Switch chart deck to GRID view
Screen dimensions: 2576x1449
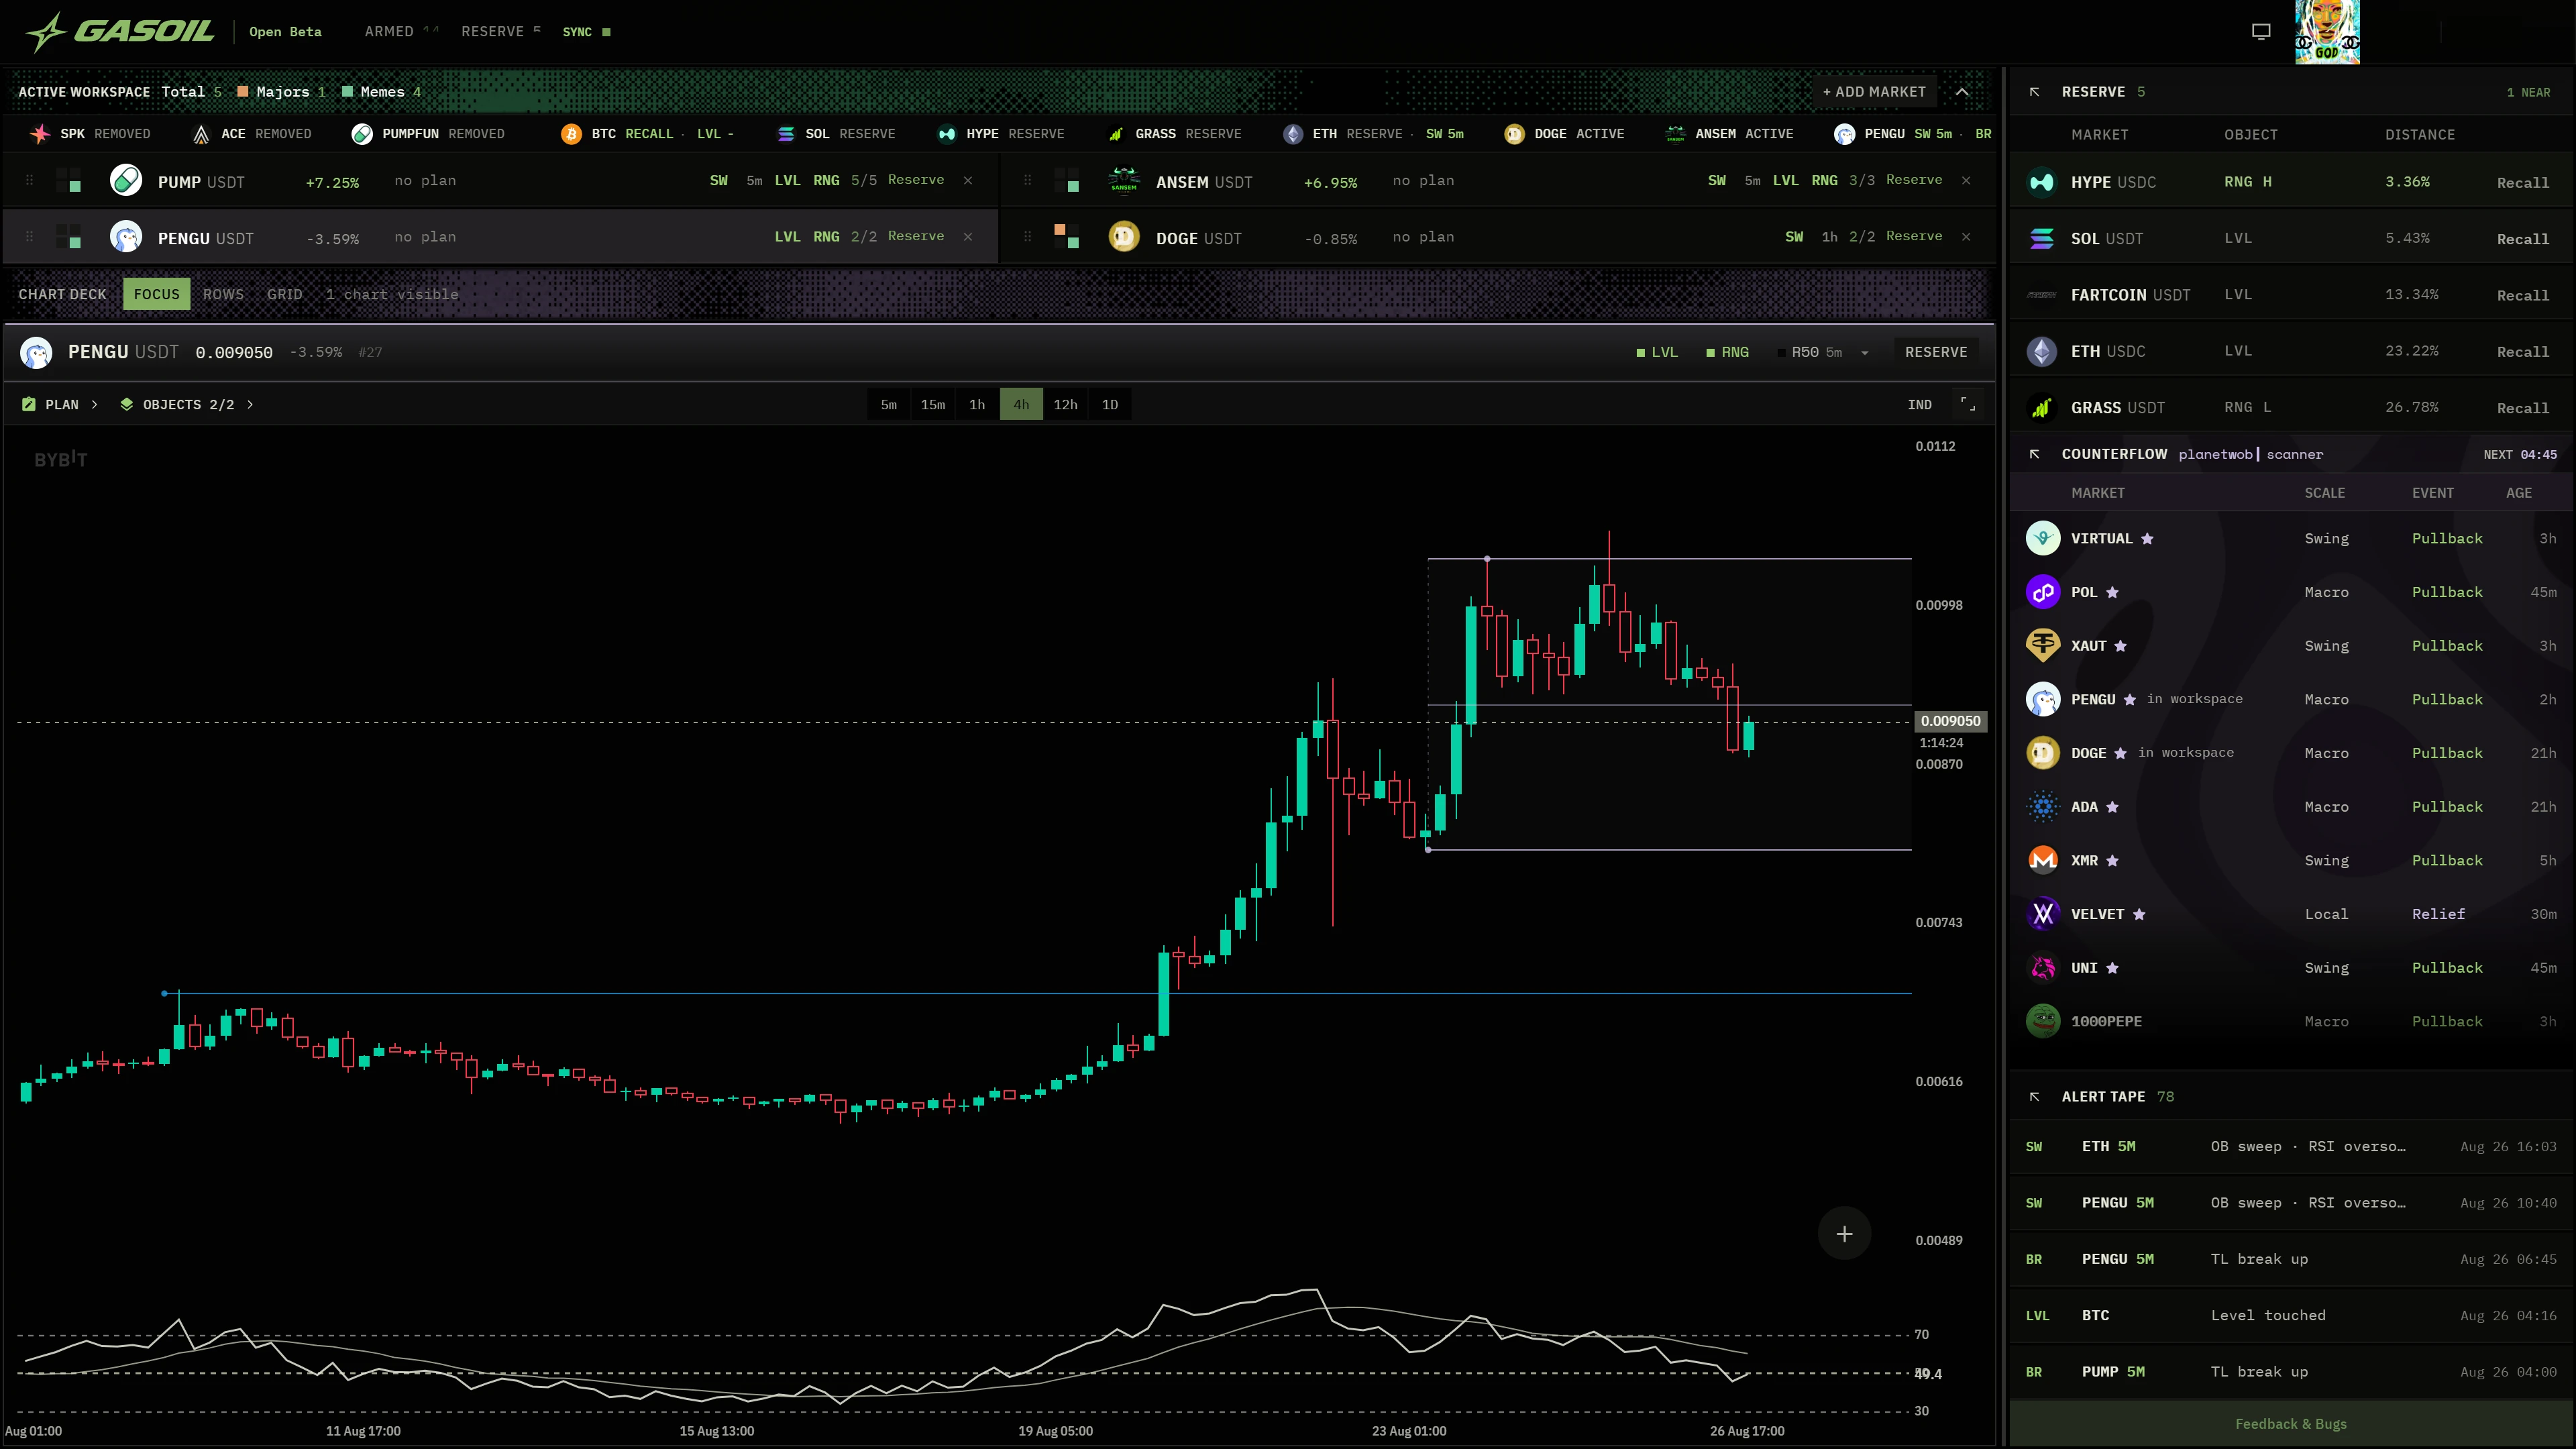(x=284, y=294)
